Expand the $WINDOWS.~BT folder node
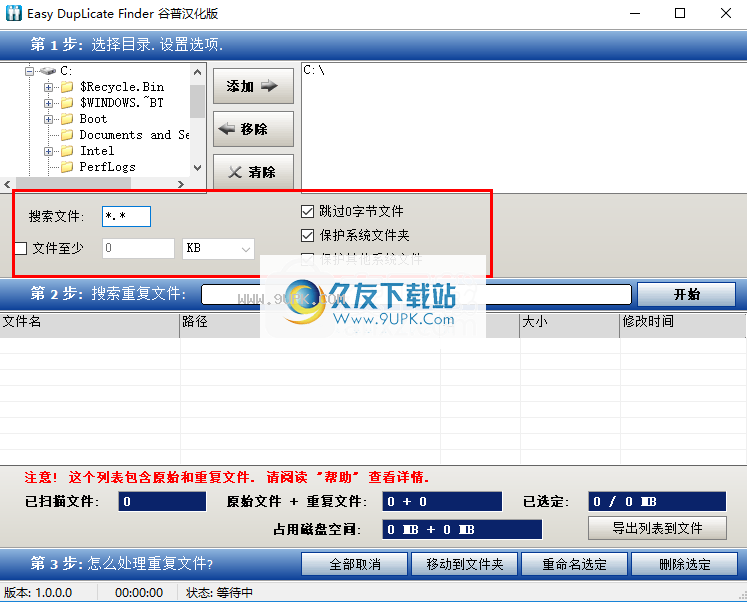The width and height of the screenshot is (747, 604). tap(48, 103)
